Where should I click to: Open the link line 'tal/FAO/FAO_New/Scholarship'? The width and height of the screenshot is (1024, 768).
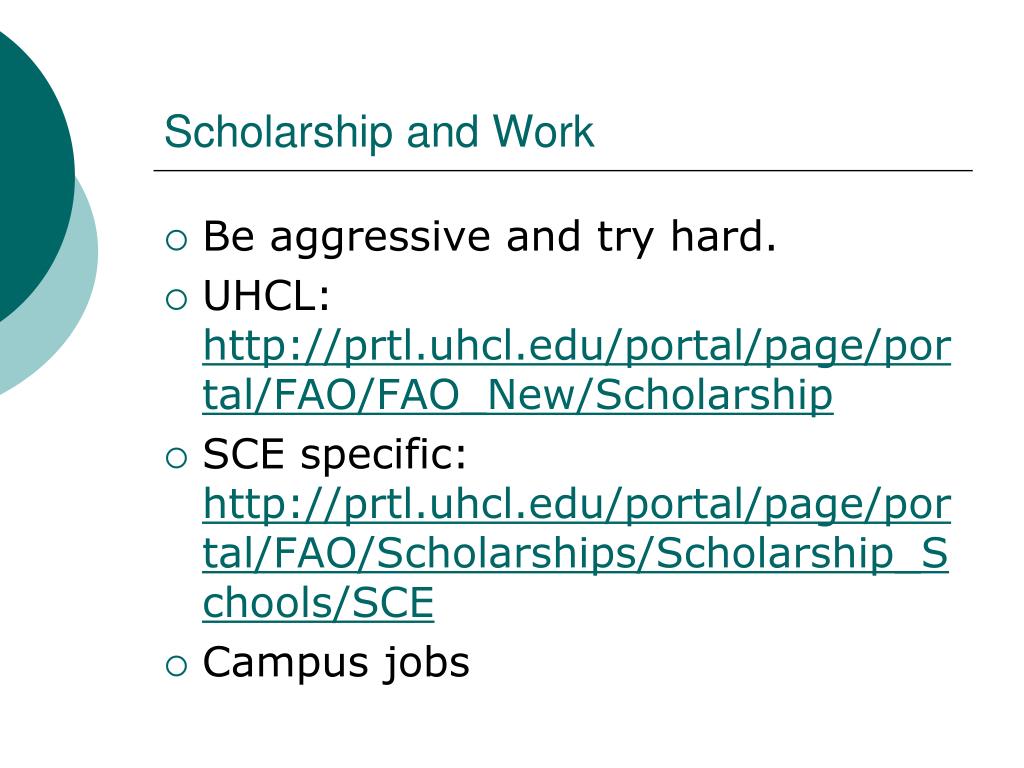pos(517,395)
